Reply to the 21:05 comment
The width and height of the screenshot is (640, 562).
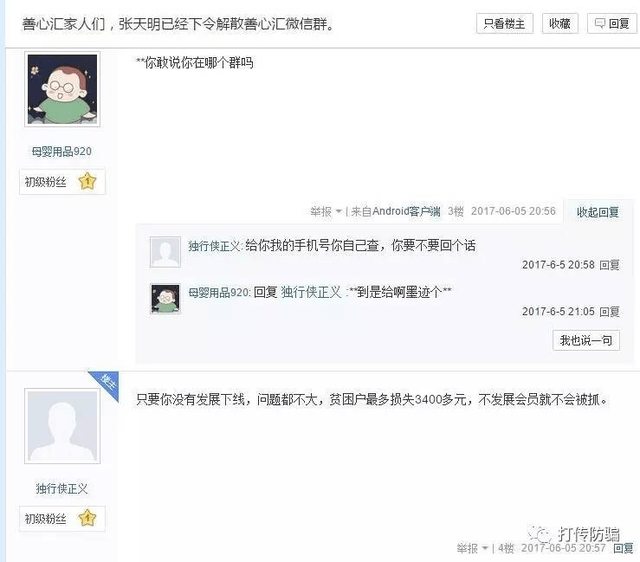tap(609, 312)
